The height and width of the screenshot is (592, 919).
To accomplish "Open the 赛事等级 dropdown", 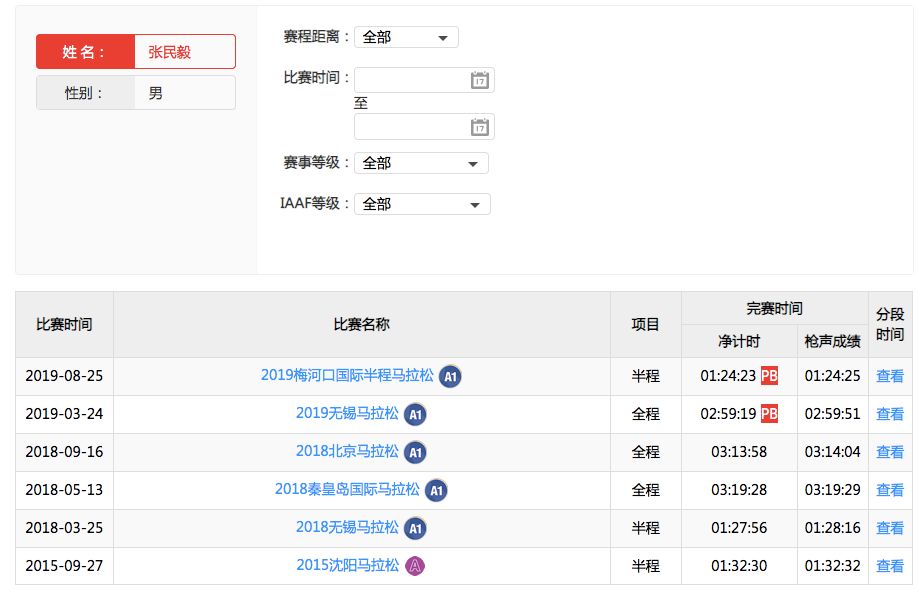I will pos(421,162).
